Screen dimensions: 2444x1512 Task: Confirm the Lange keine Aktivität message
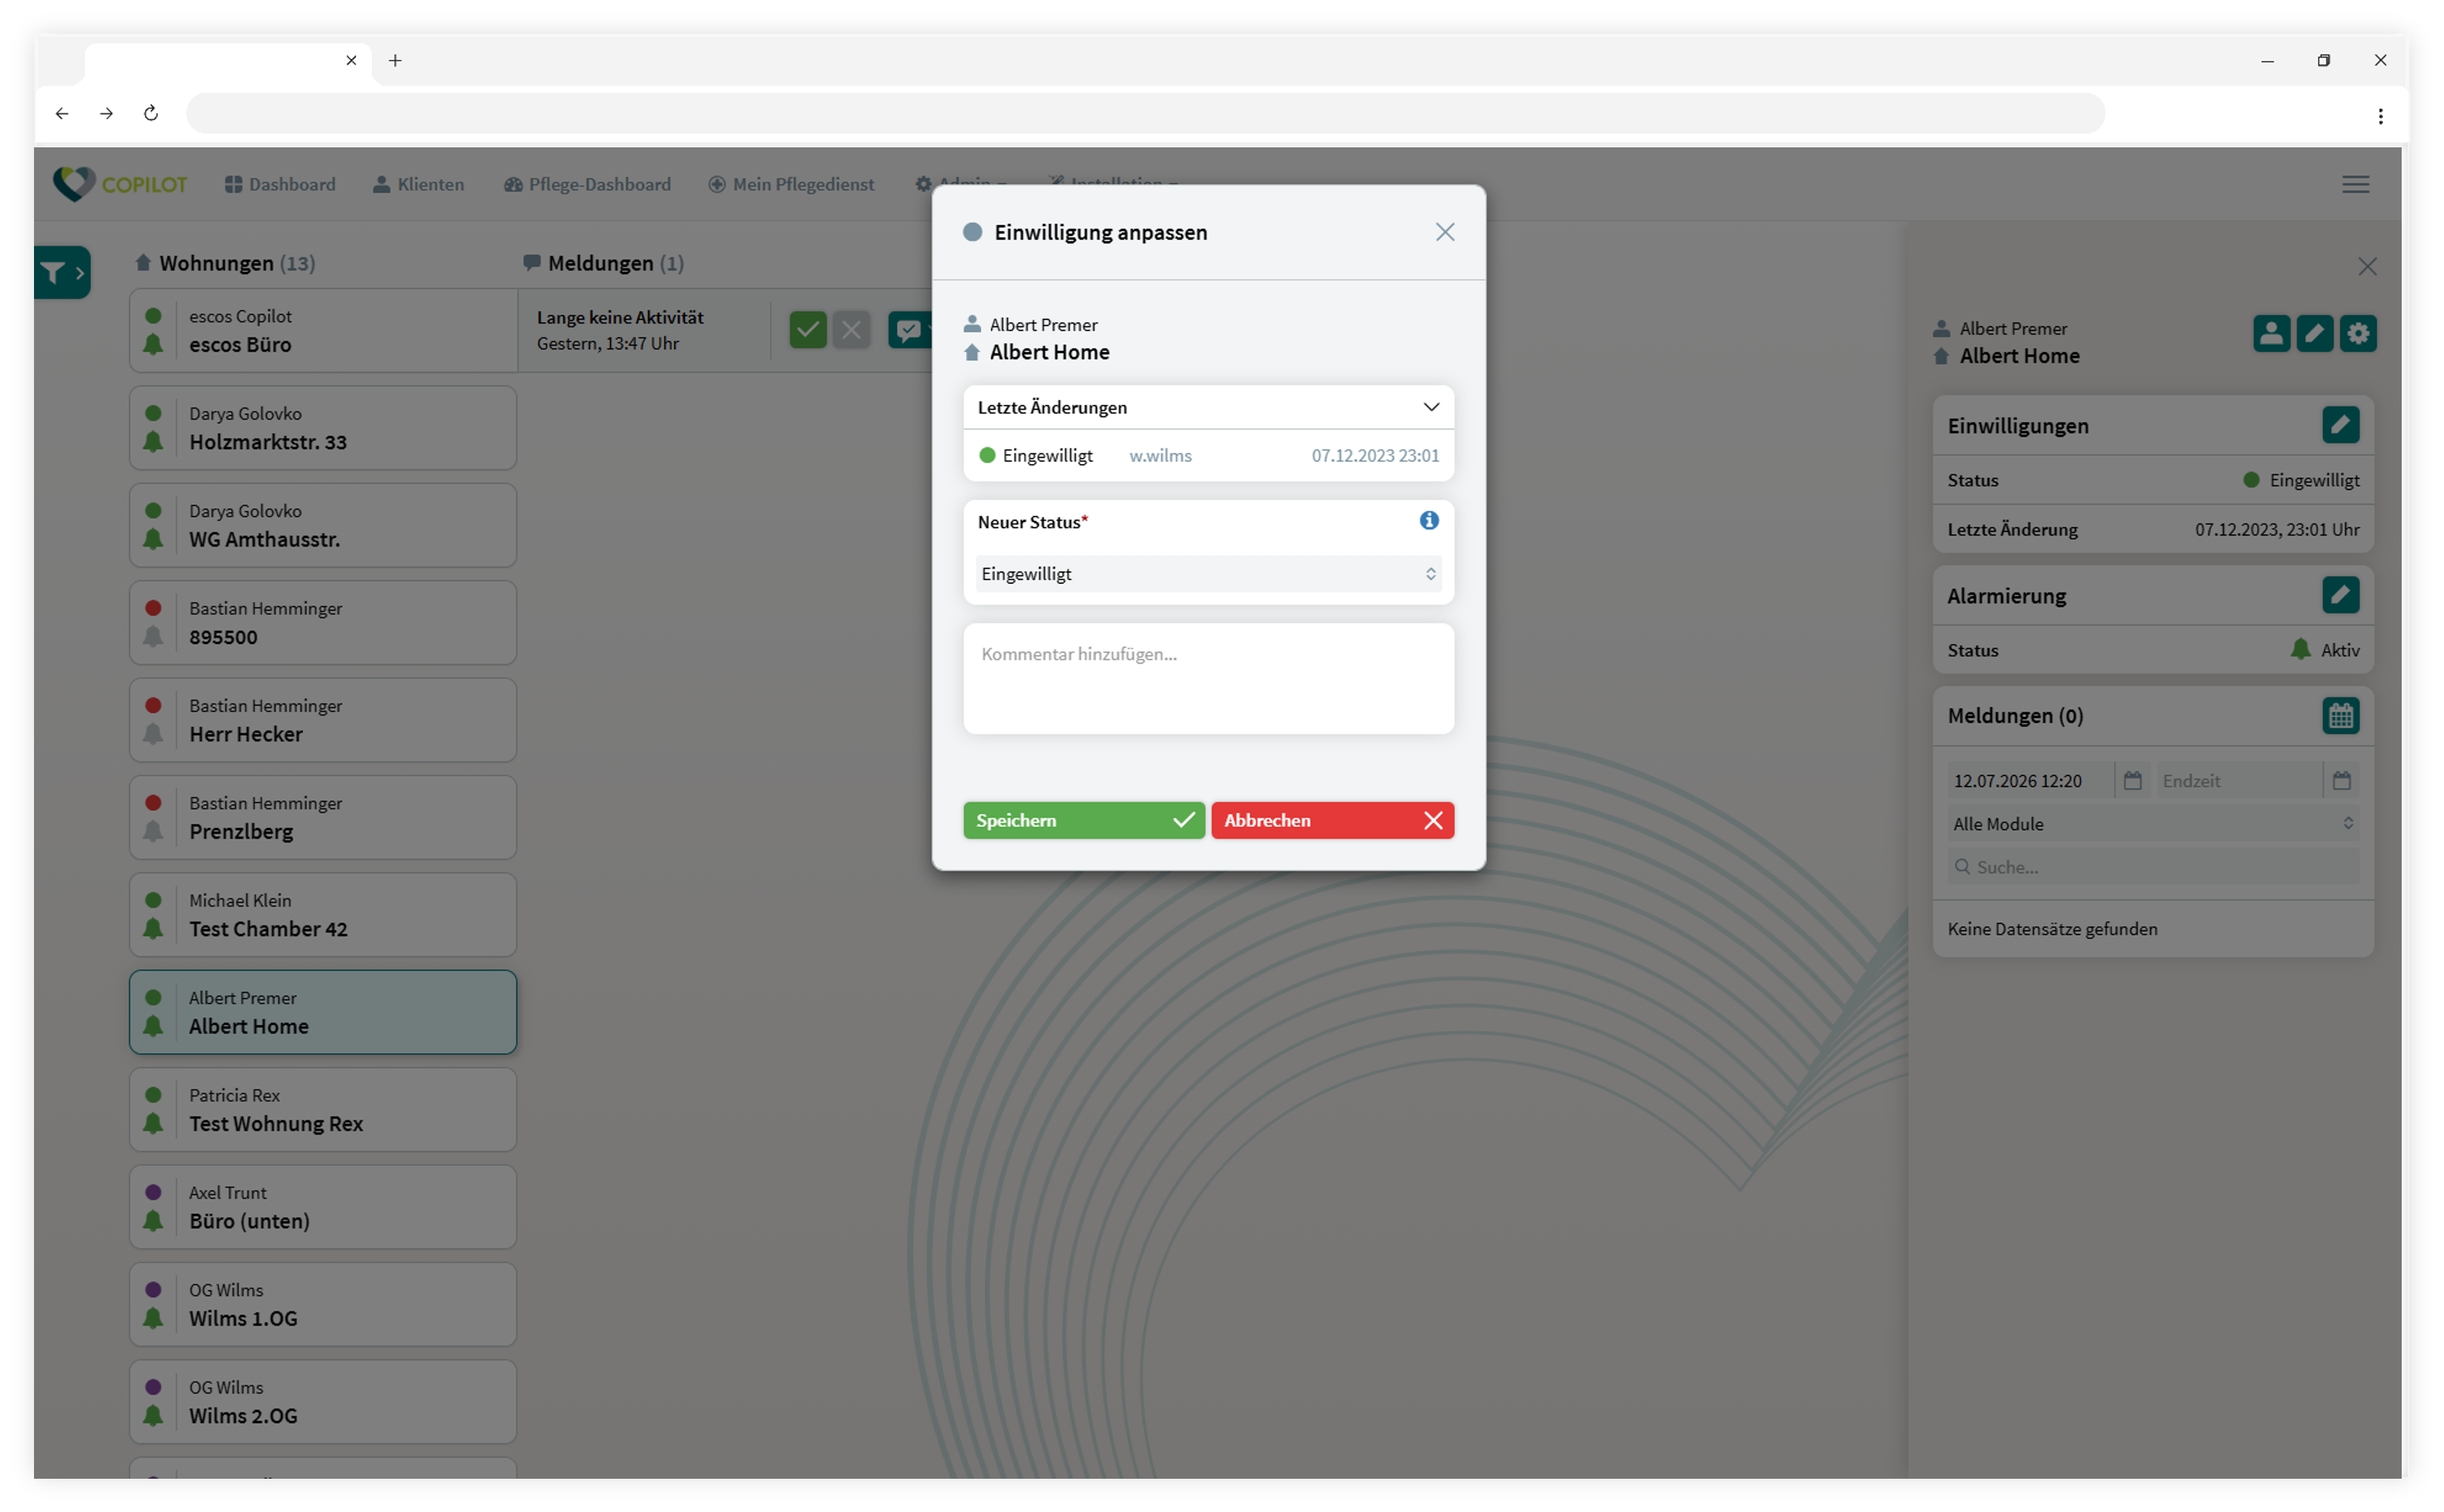pos(808,330)
